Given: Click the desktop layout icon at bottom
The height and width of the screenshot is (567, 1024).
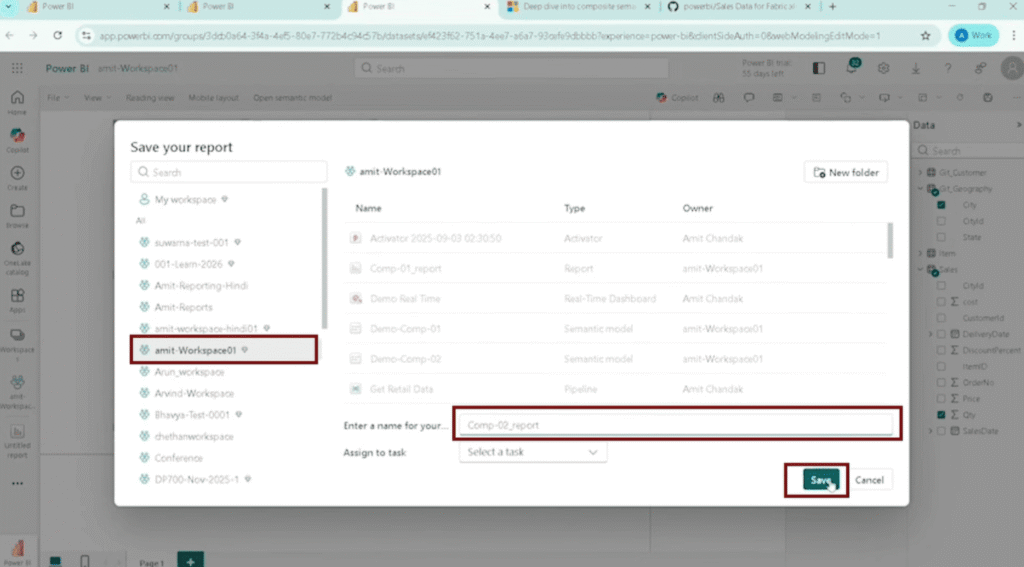Looking at the screenshot, I should [x=56, y=560].
